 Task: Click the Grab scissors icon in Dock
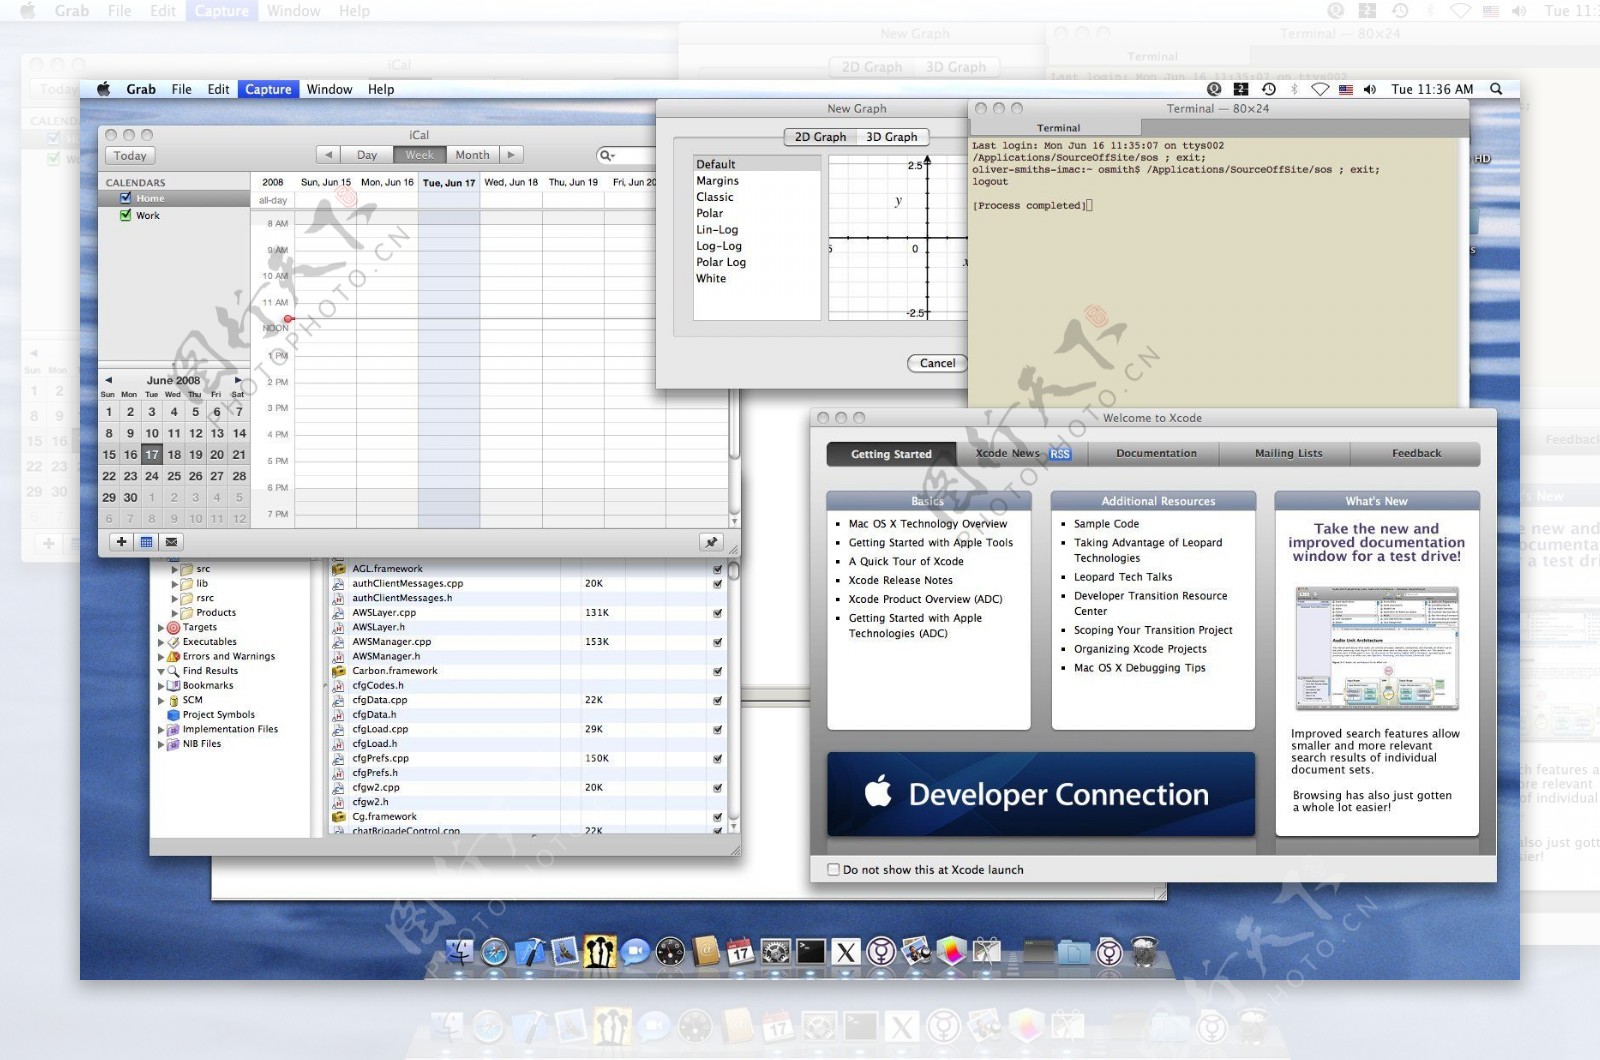pyautogui.click(x=987, y=951)
